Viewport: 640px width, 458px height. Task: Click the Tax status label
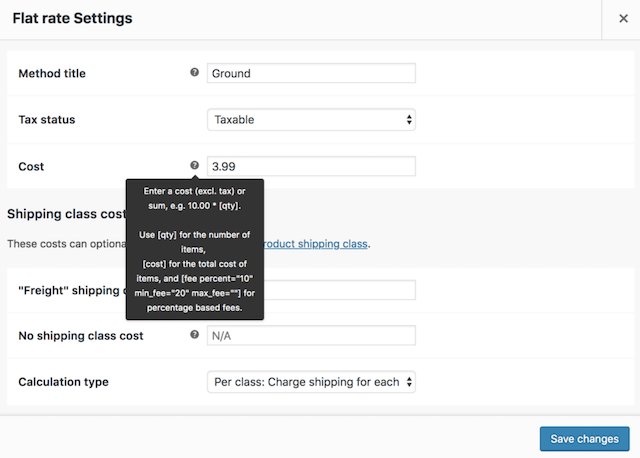(47, 120)
